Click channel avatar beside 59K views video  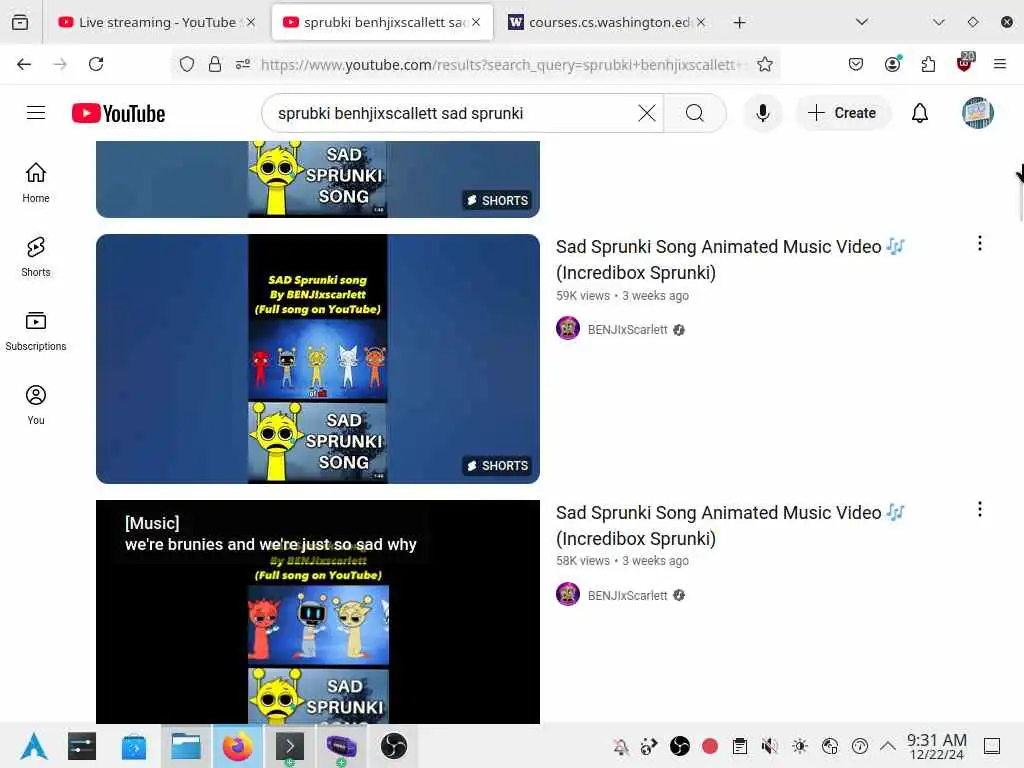coord(568,328)
